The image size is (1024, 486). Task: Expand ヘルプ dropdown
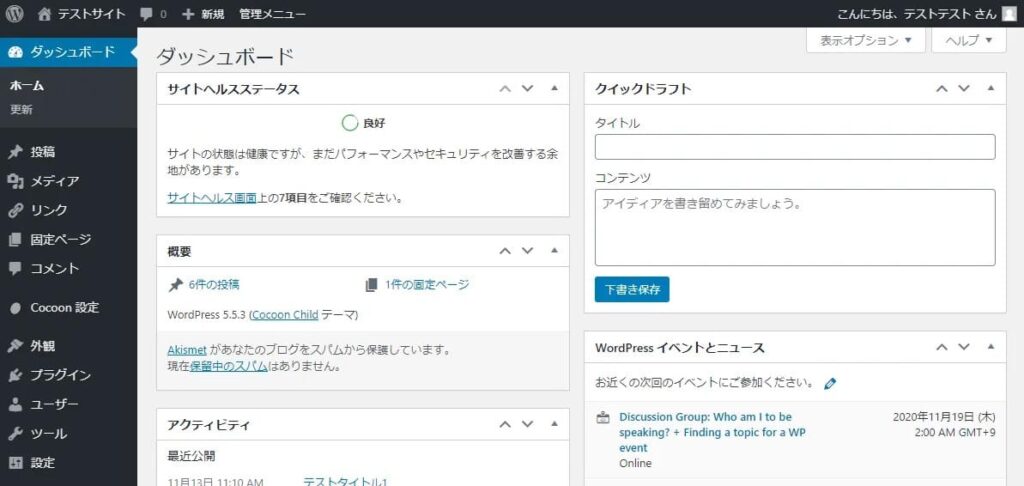(968, 40)
